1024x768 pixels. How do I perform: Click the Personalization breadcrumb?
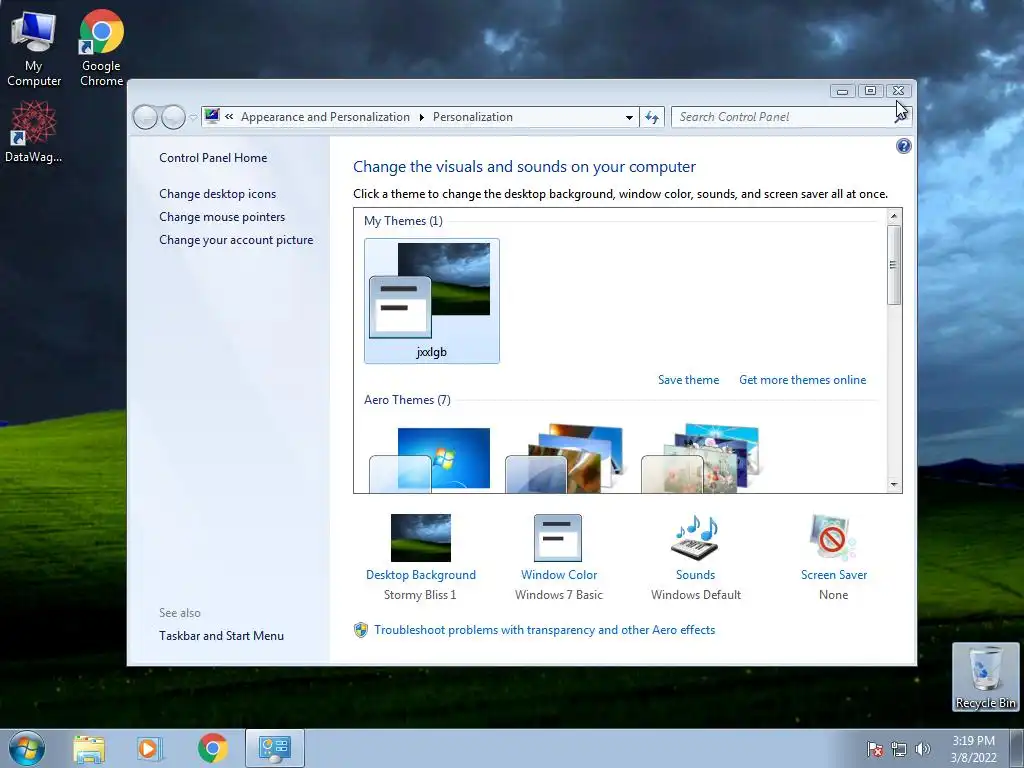[473, 117]
